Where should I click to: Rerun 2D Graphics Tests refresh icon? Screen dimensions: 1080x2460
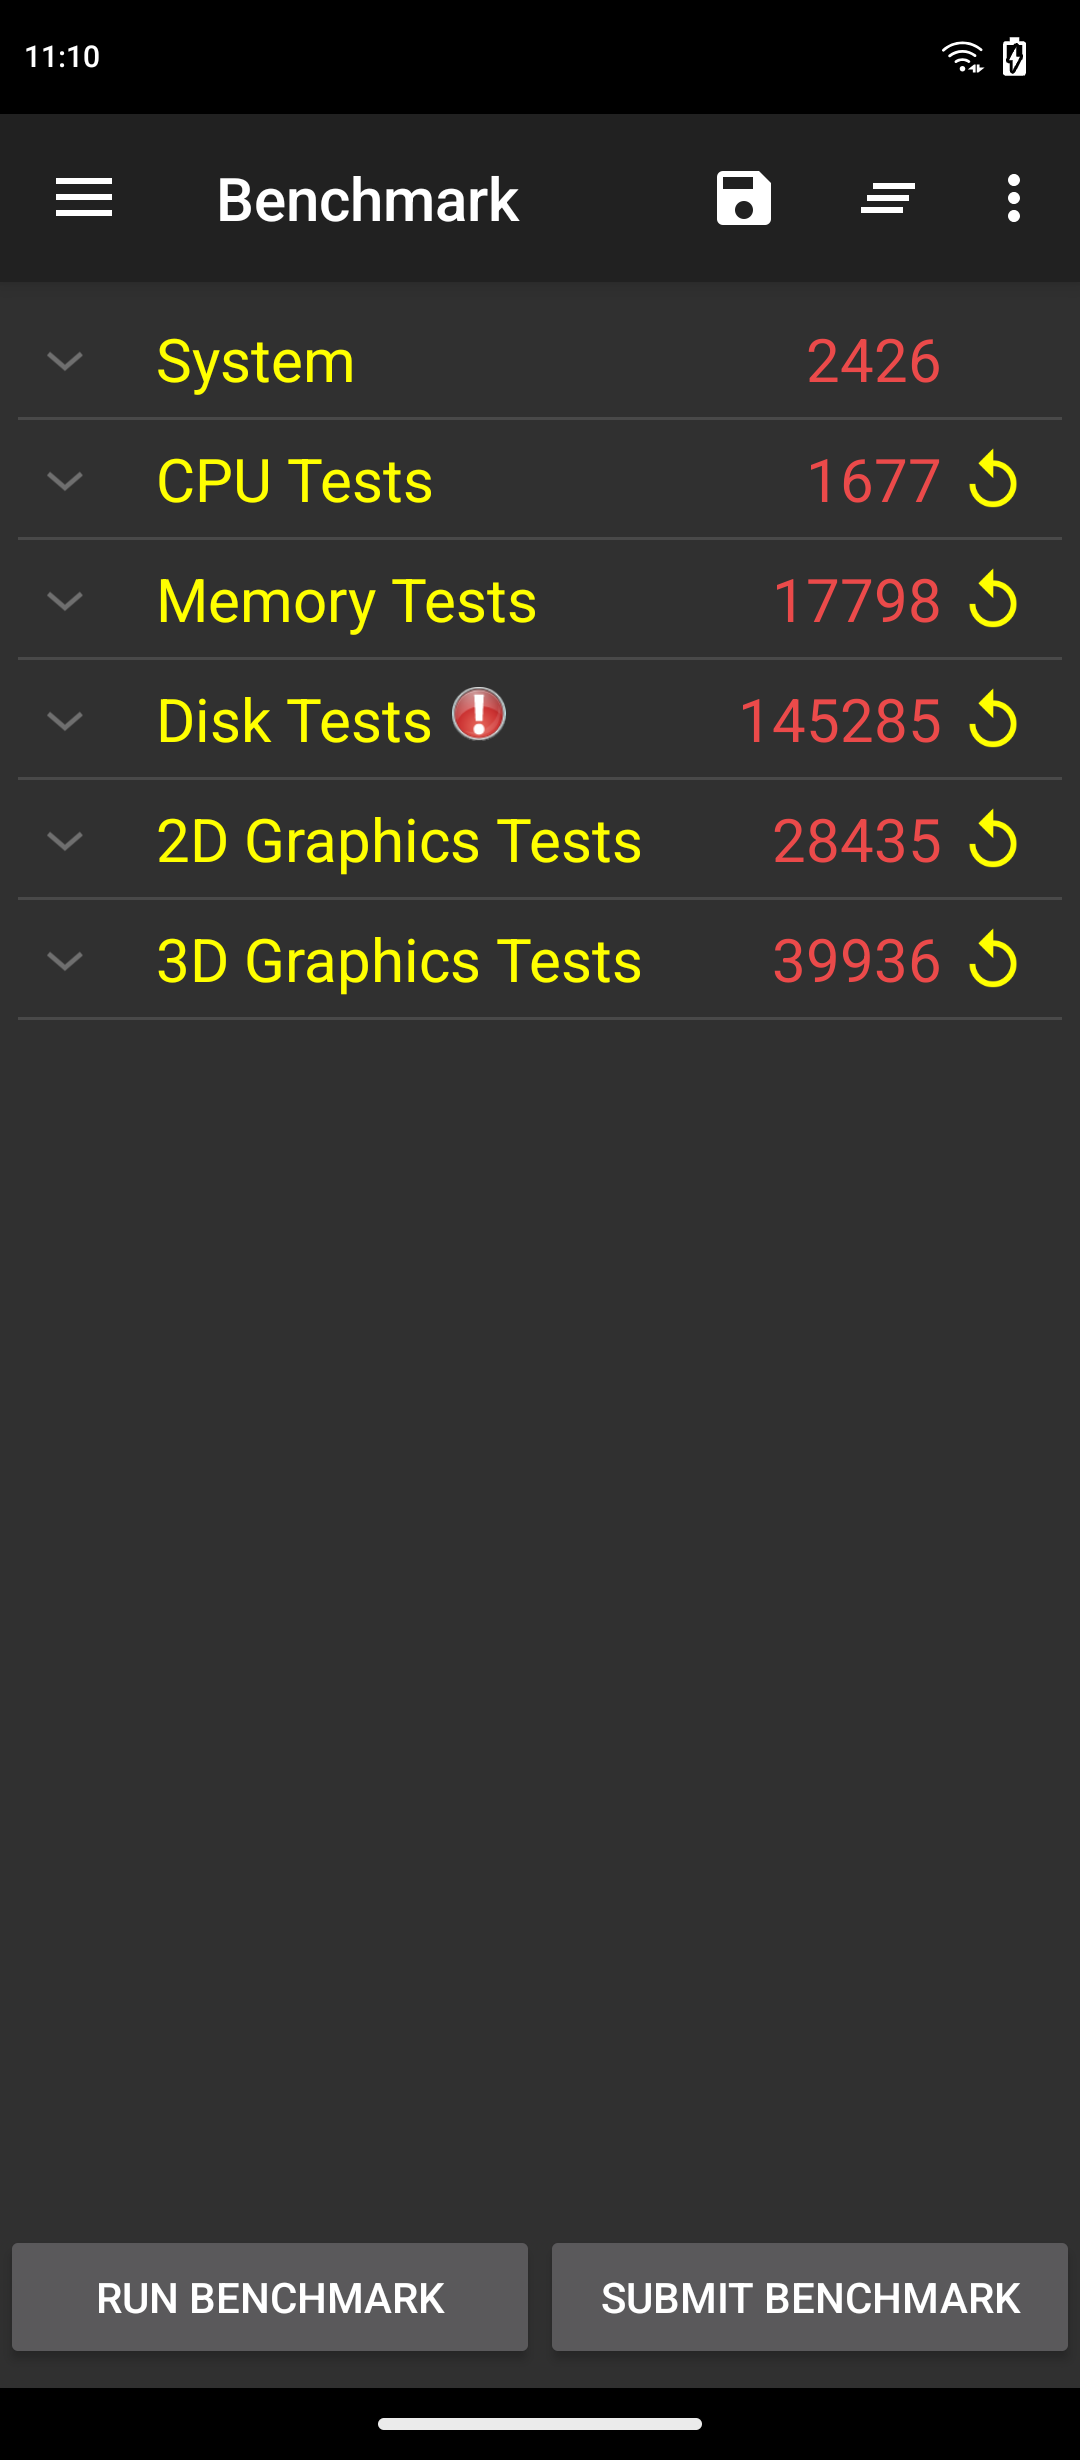pos(993,840)
